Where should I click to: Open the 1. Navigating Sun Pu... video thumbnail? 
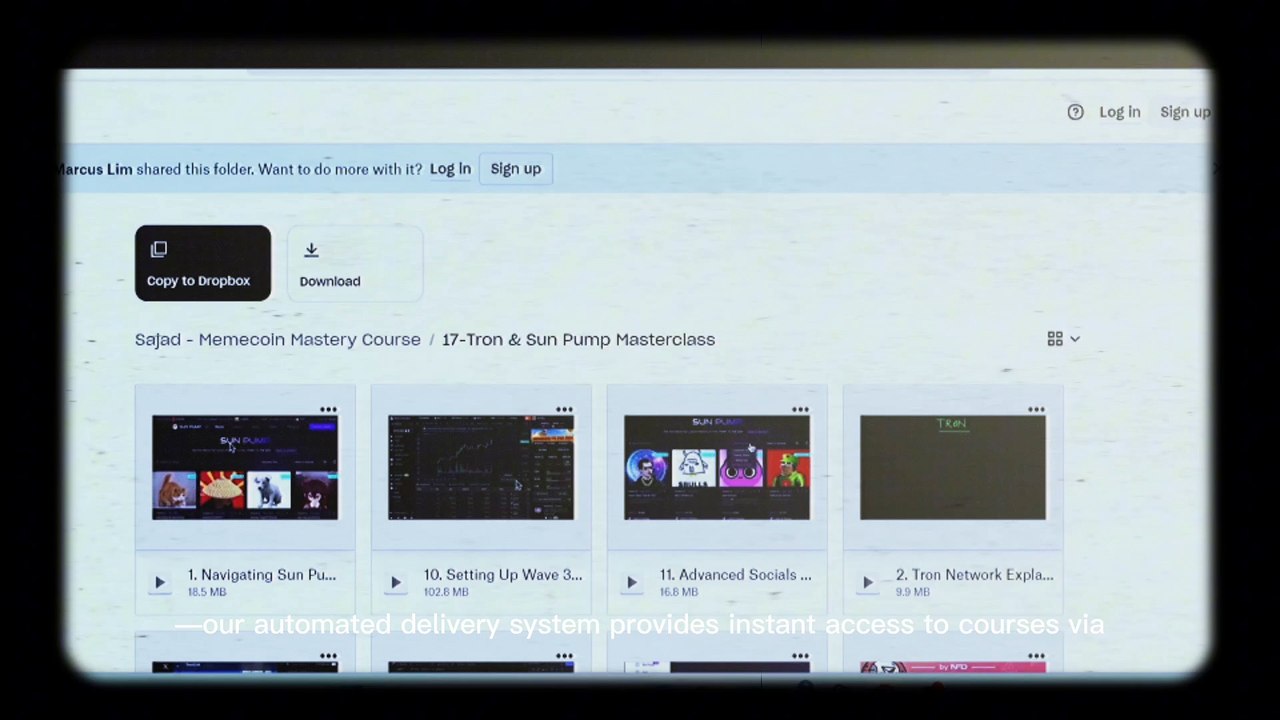point(245,467)
